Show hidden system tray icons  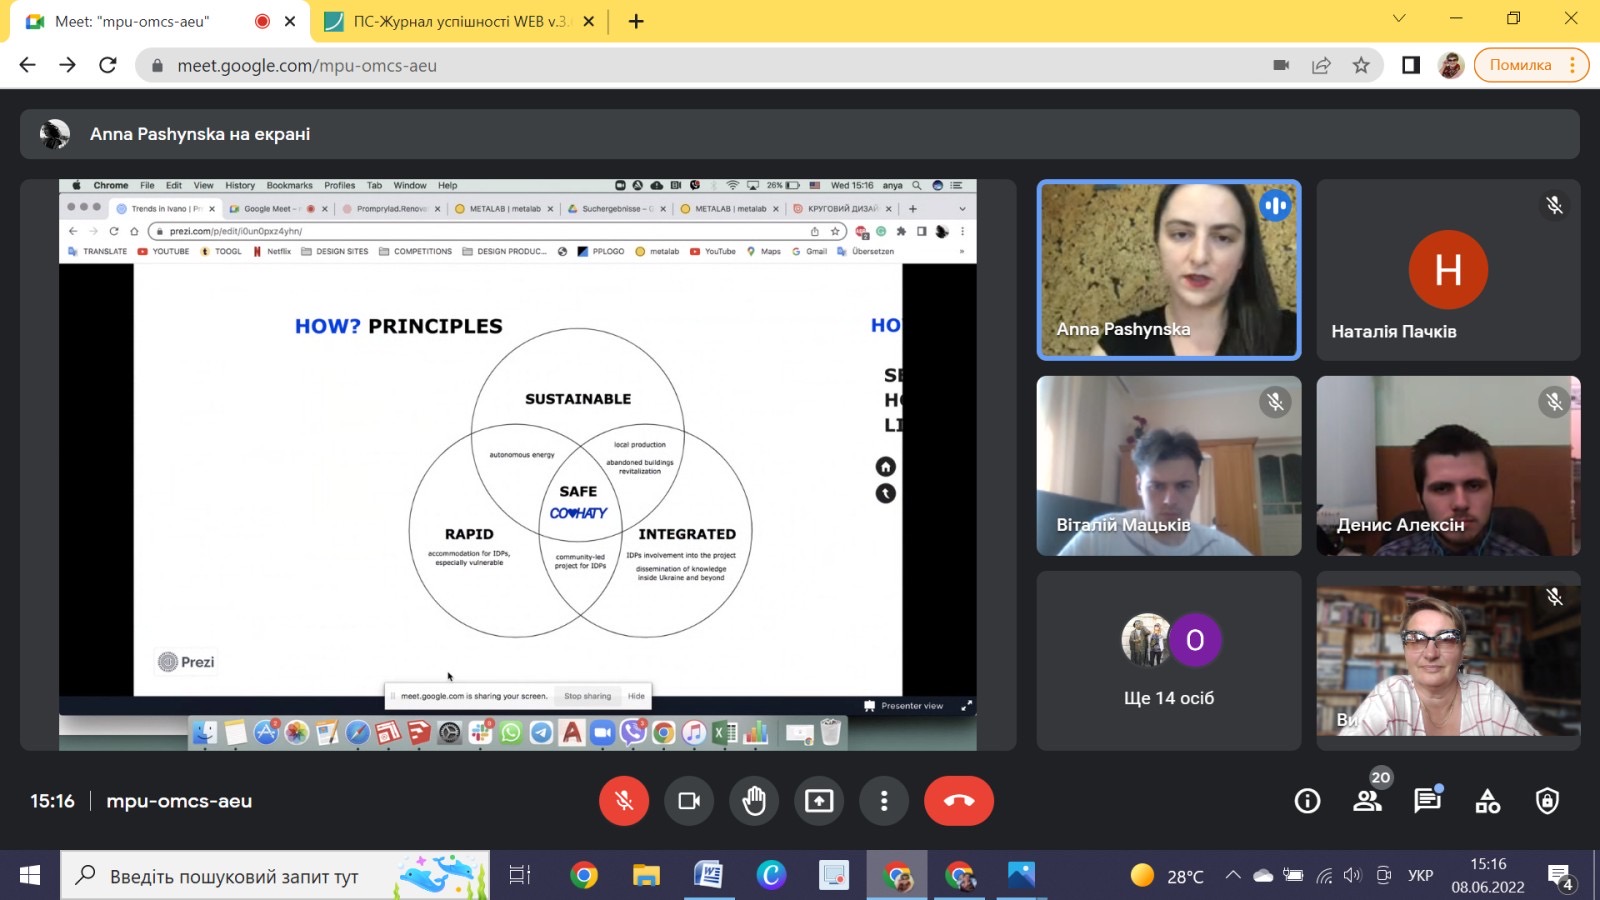tap(1233, 876)
